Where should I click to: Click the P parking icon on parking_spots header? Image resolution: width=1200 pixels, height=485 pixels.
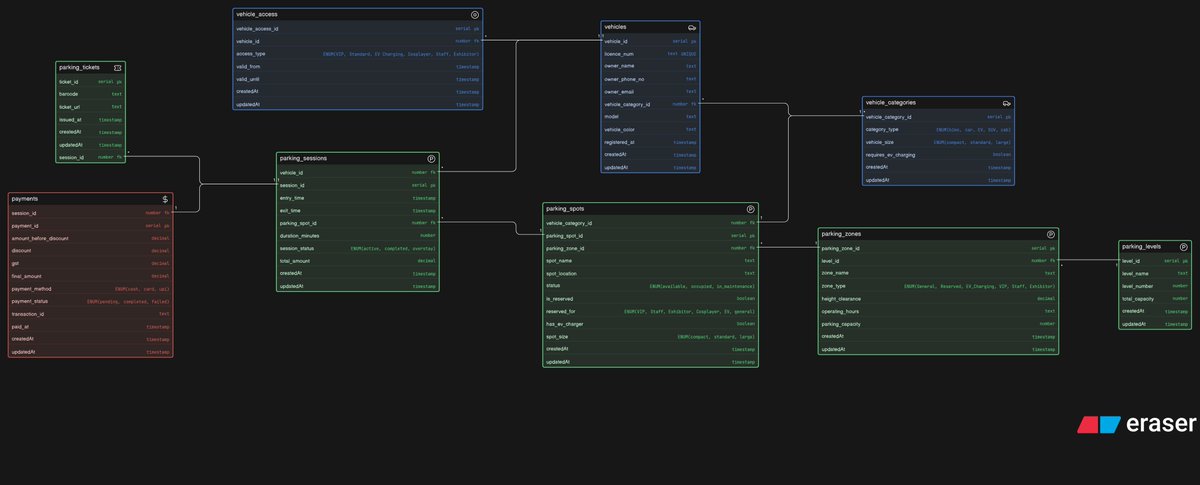[x=751, y=209]
